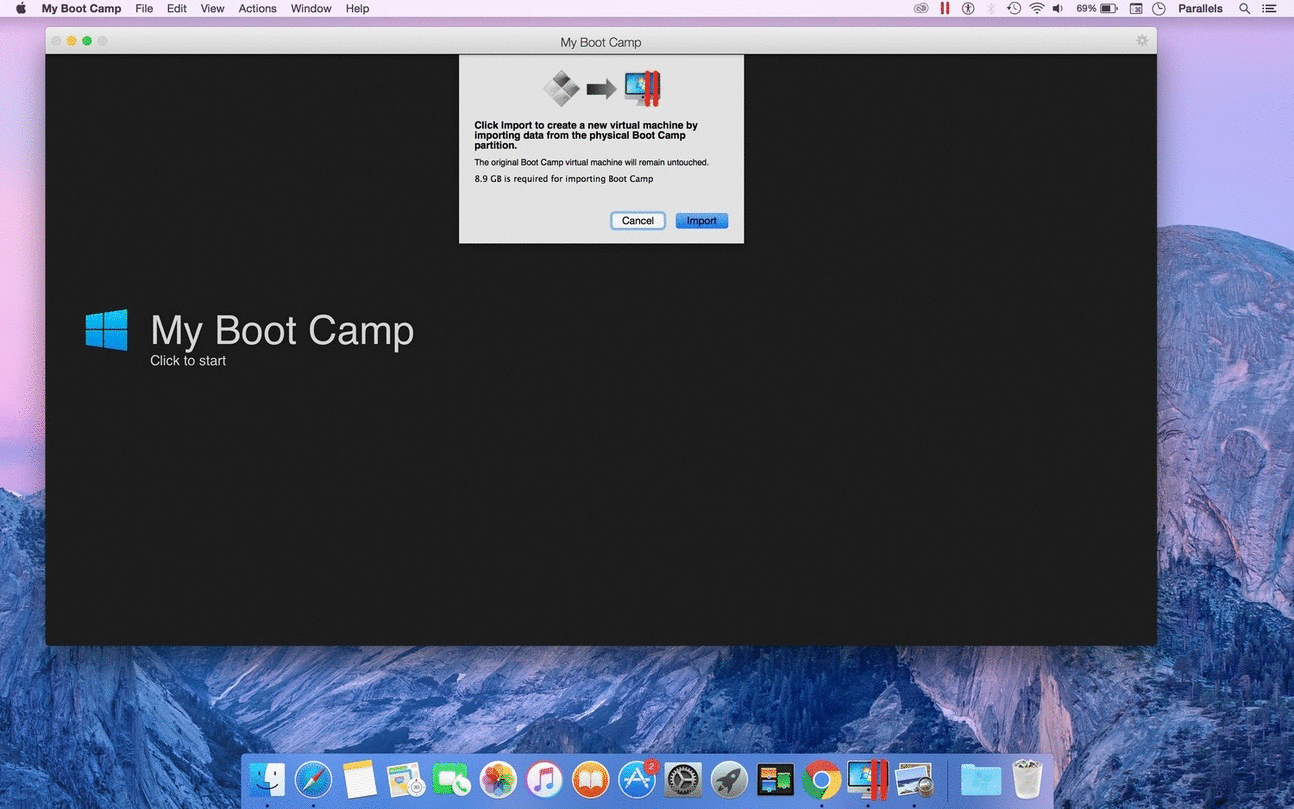Open the Actions menu
This screenshot has width=1294, height=809.
point(257,8)
